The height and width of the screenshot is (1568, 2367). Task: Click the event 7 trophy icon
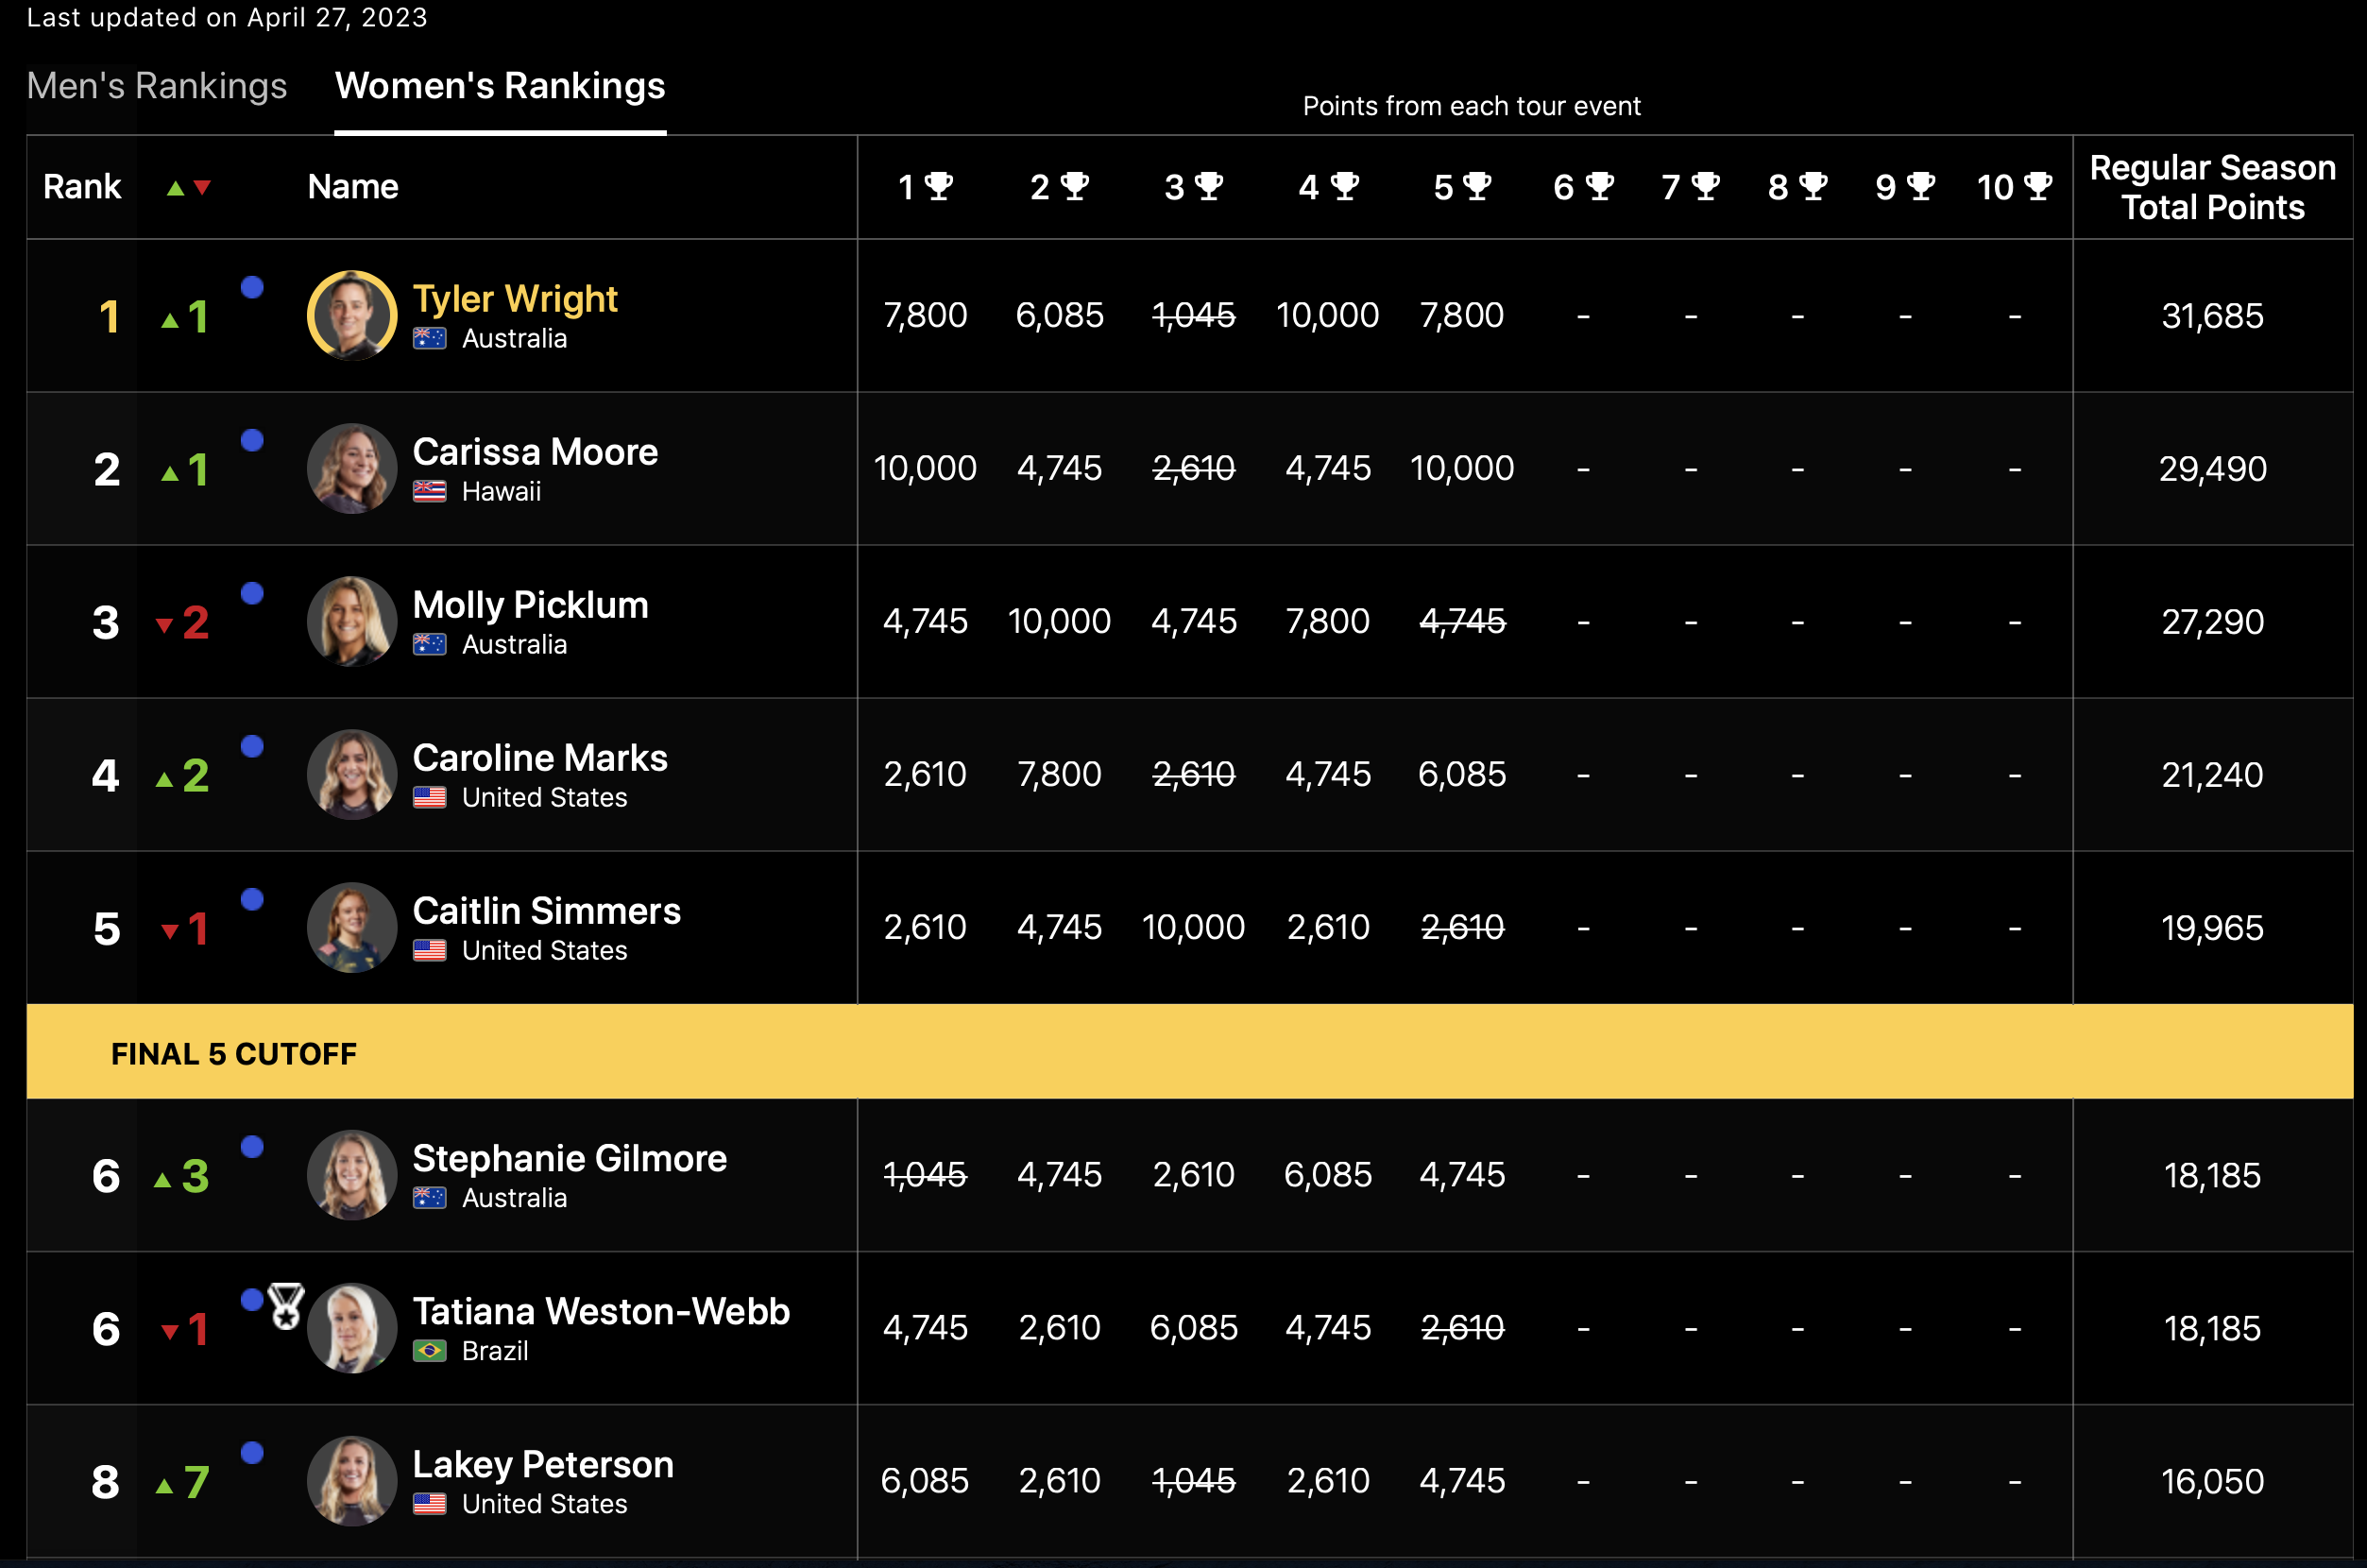(1705, 186)
